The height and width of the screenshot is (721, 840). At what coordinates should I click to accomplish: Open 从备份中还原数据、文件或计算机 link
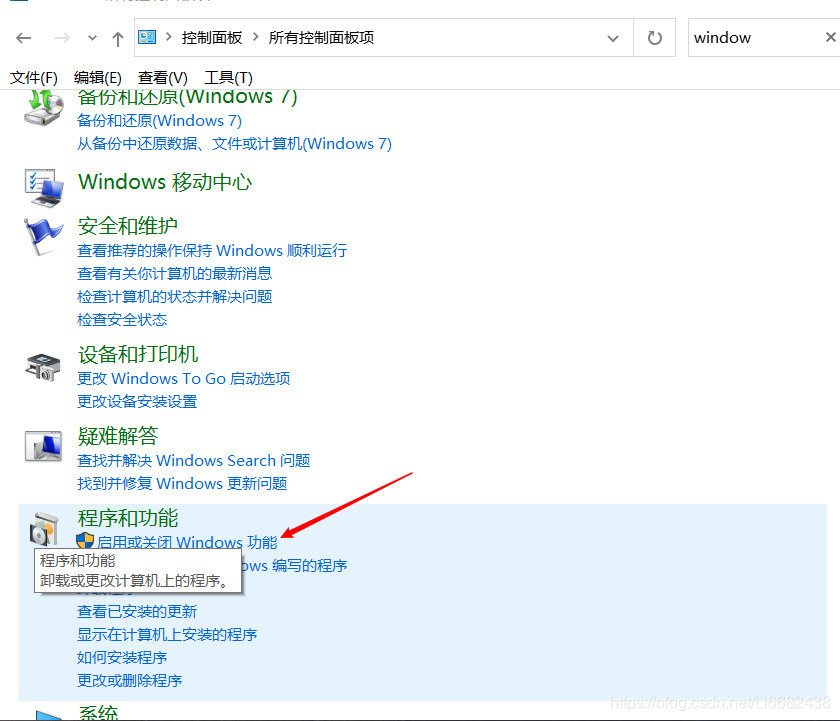pyautogui.click(x=235, y=144)
